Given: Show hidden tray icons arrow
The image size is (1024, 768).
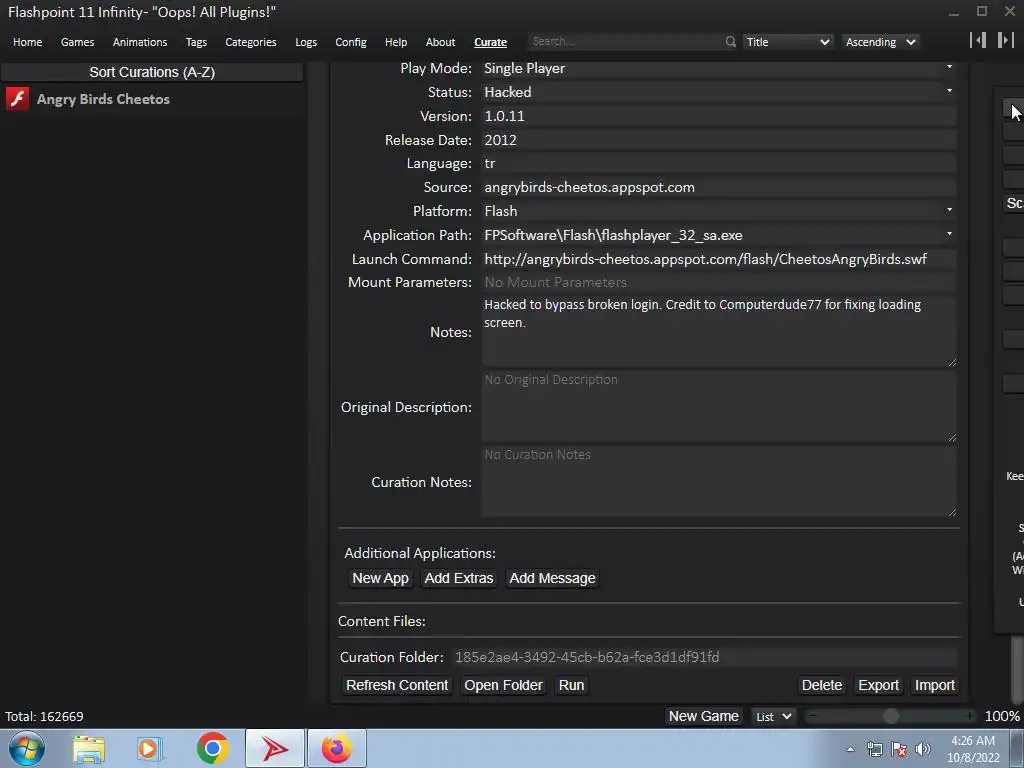Looking at the screenshot, I should tap(850, 749).
